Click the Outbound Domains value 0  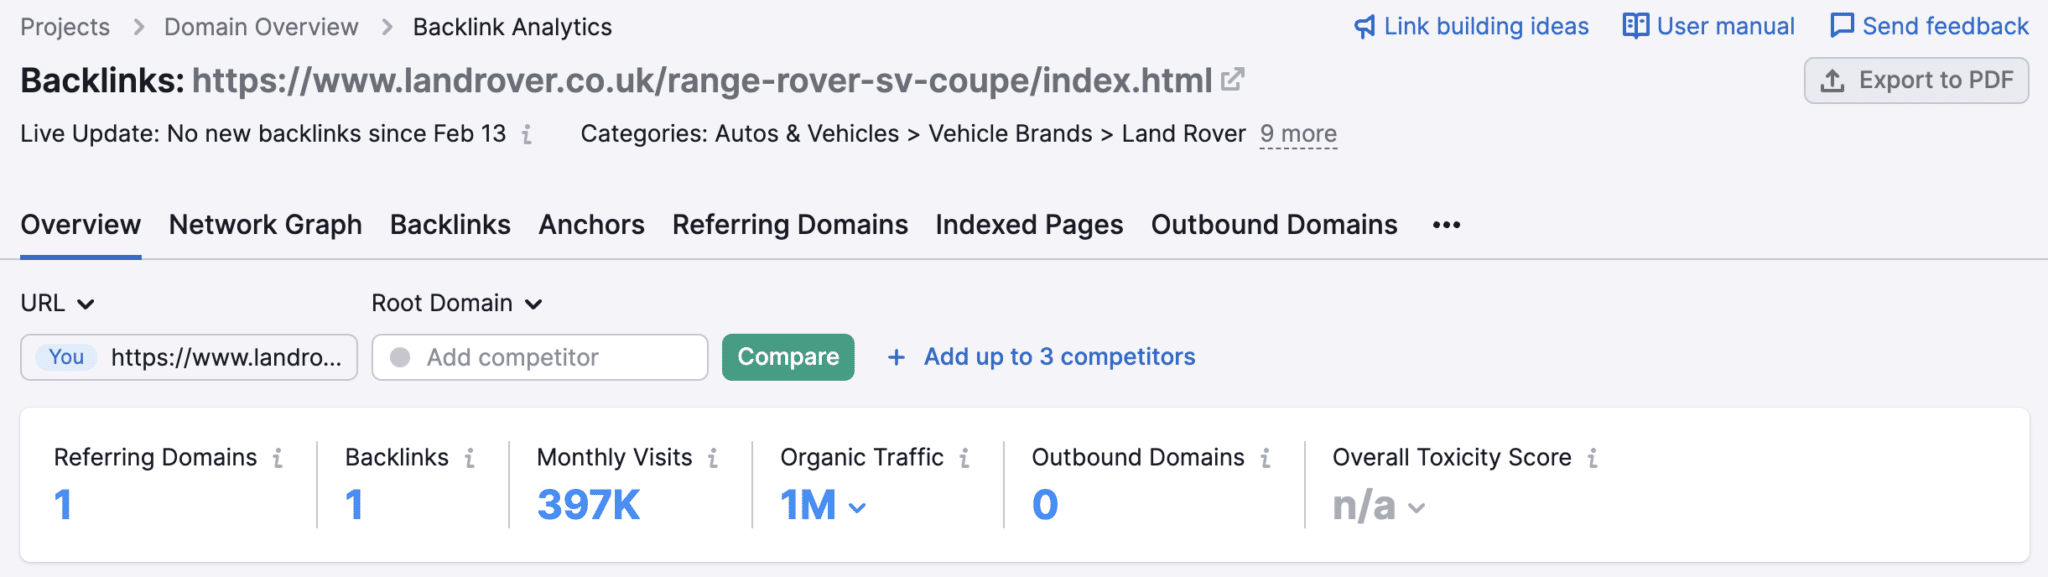coord(1045,505)
